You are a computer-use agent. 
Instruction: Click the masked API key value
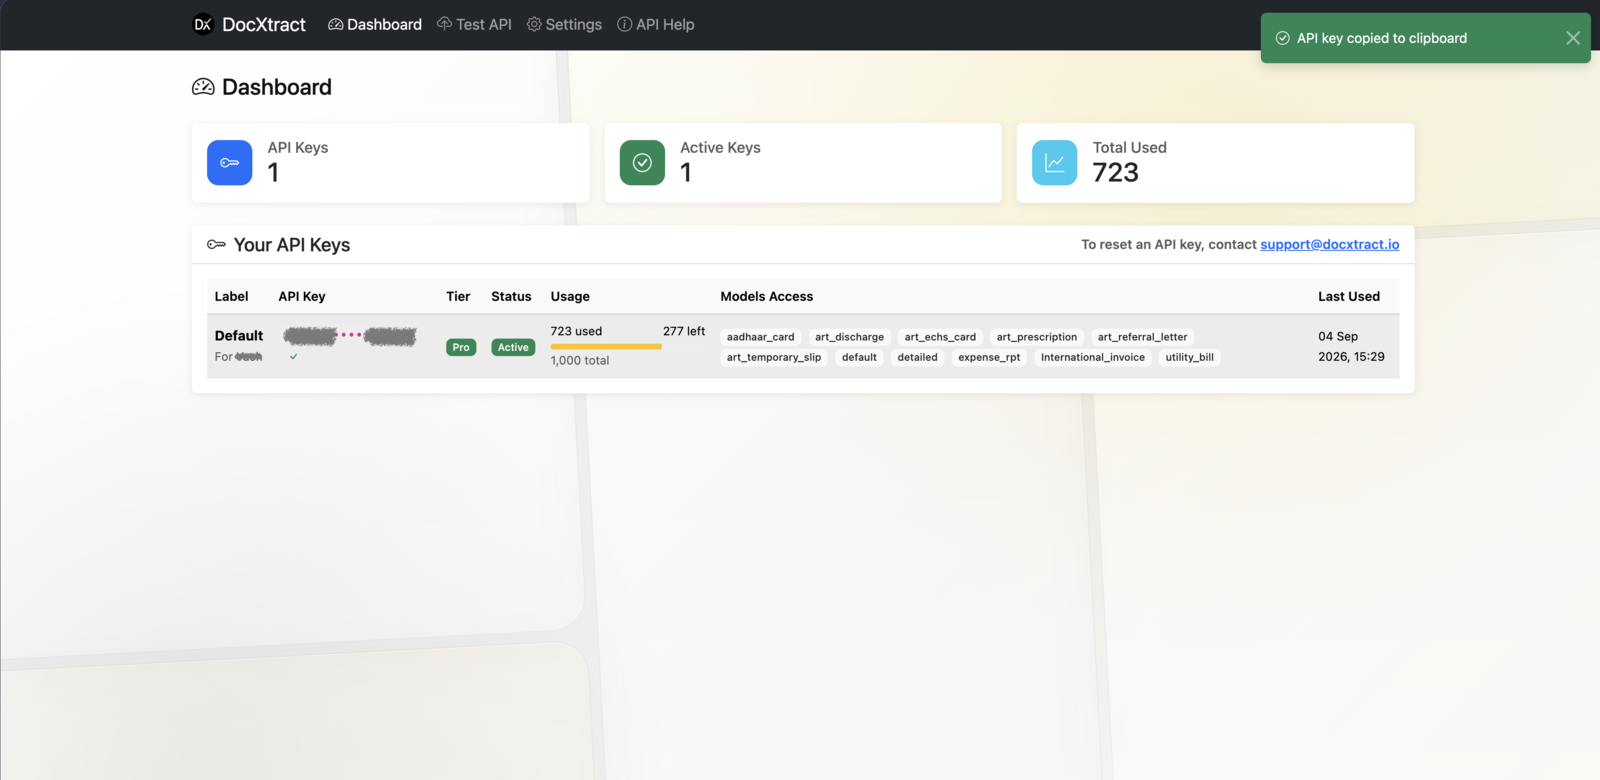(350, 336)
